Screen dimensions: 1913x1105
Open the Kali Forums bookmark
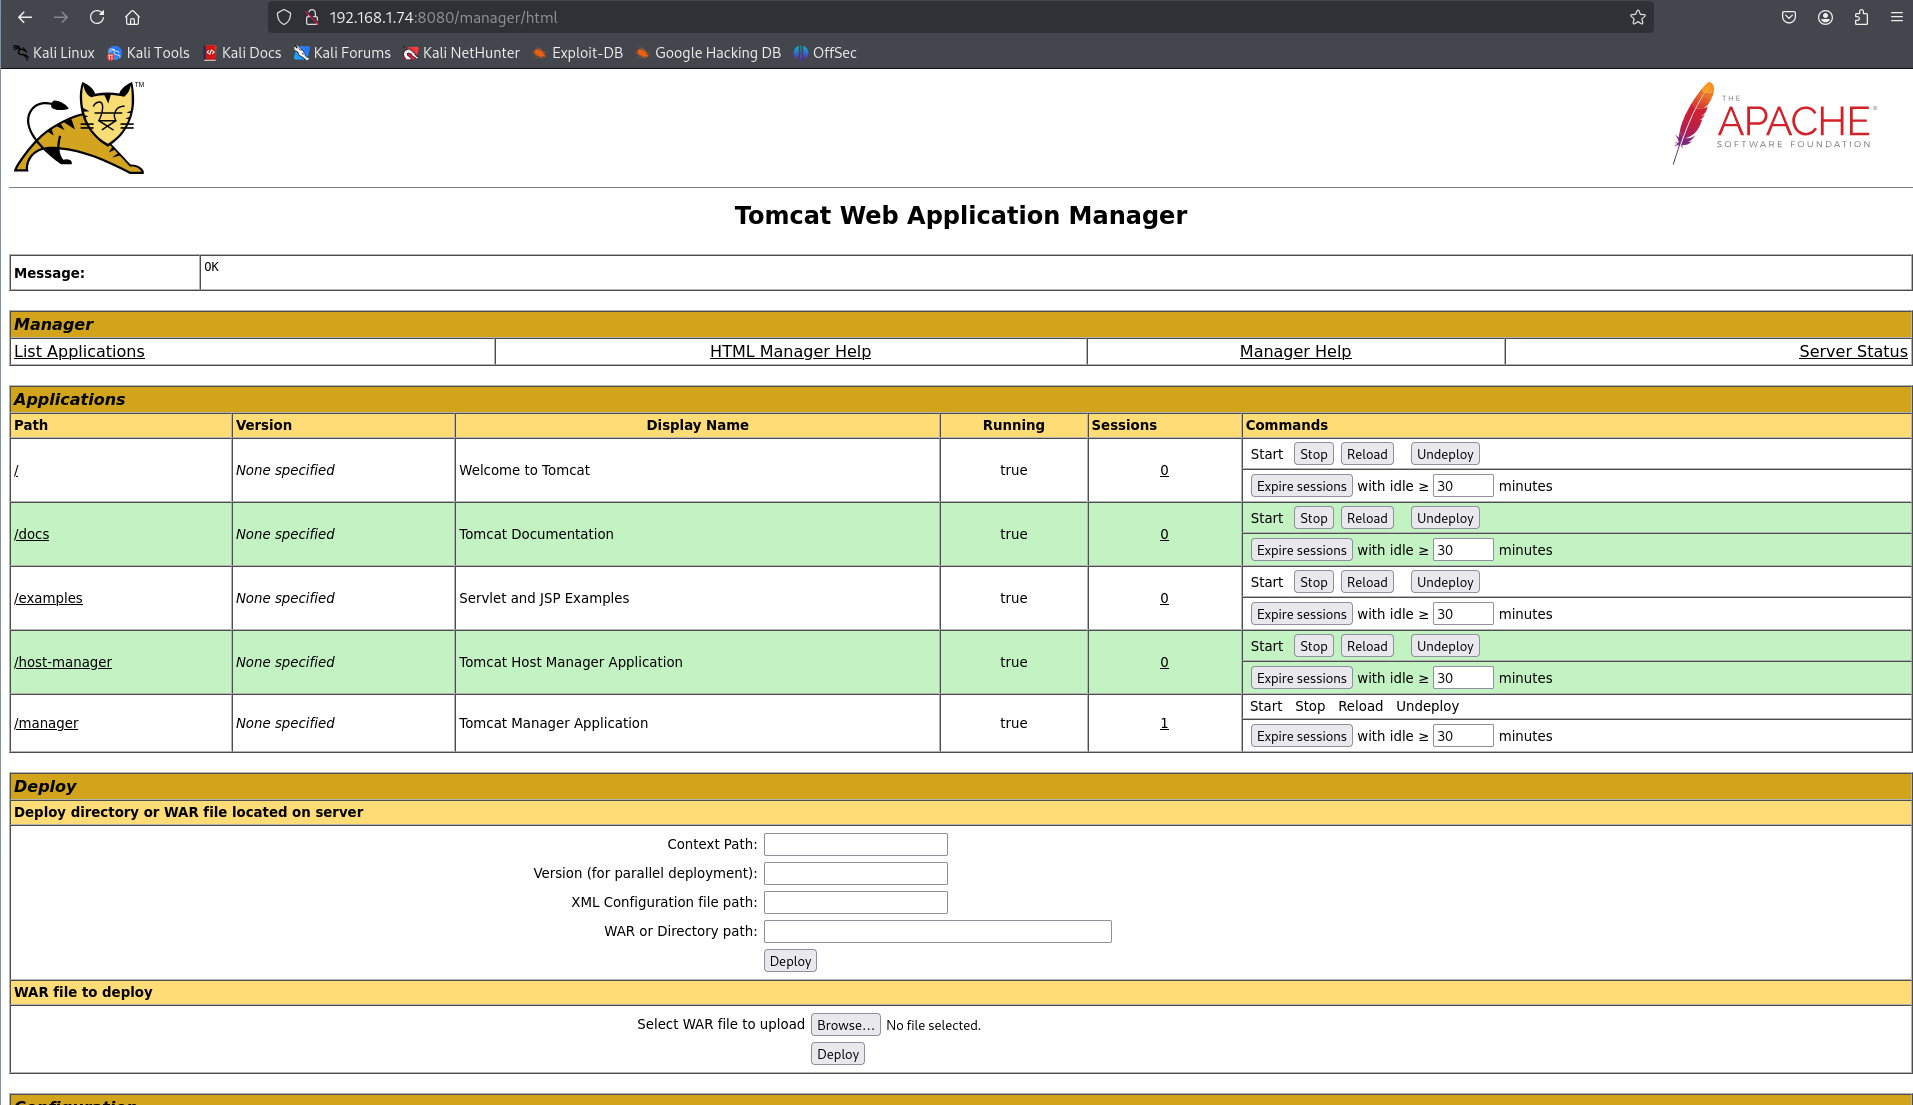pyautogui.click(x=342, y=53)
